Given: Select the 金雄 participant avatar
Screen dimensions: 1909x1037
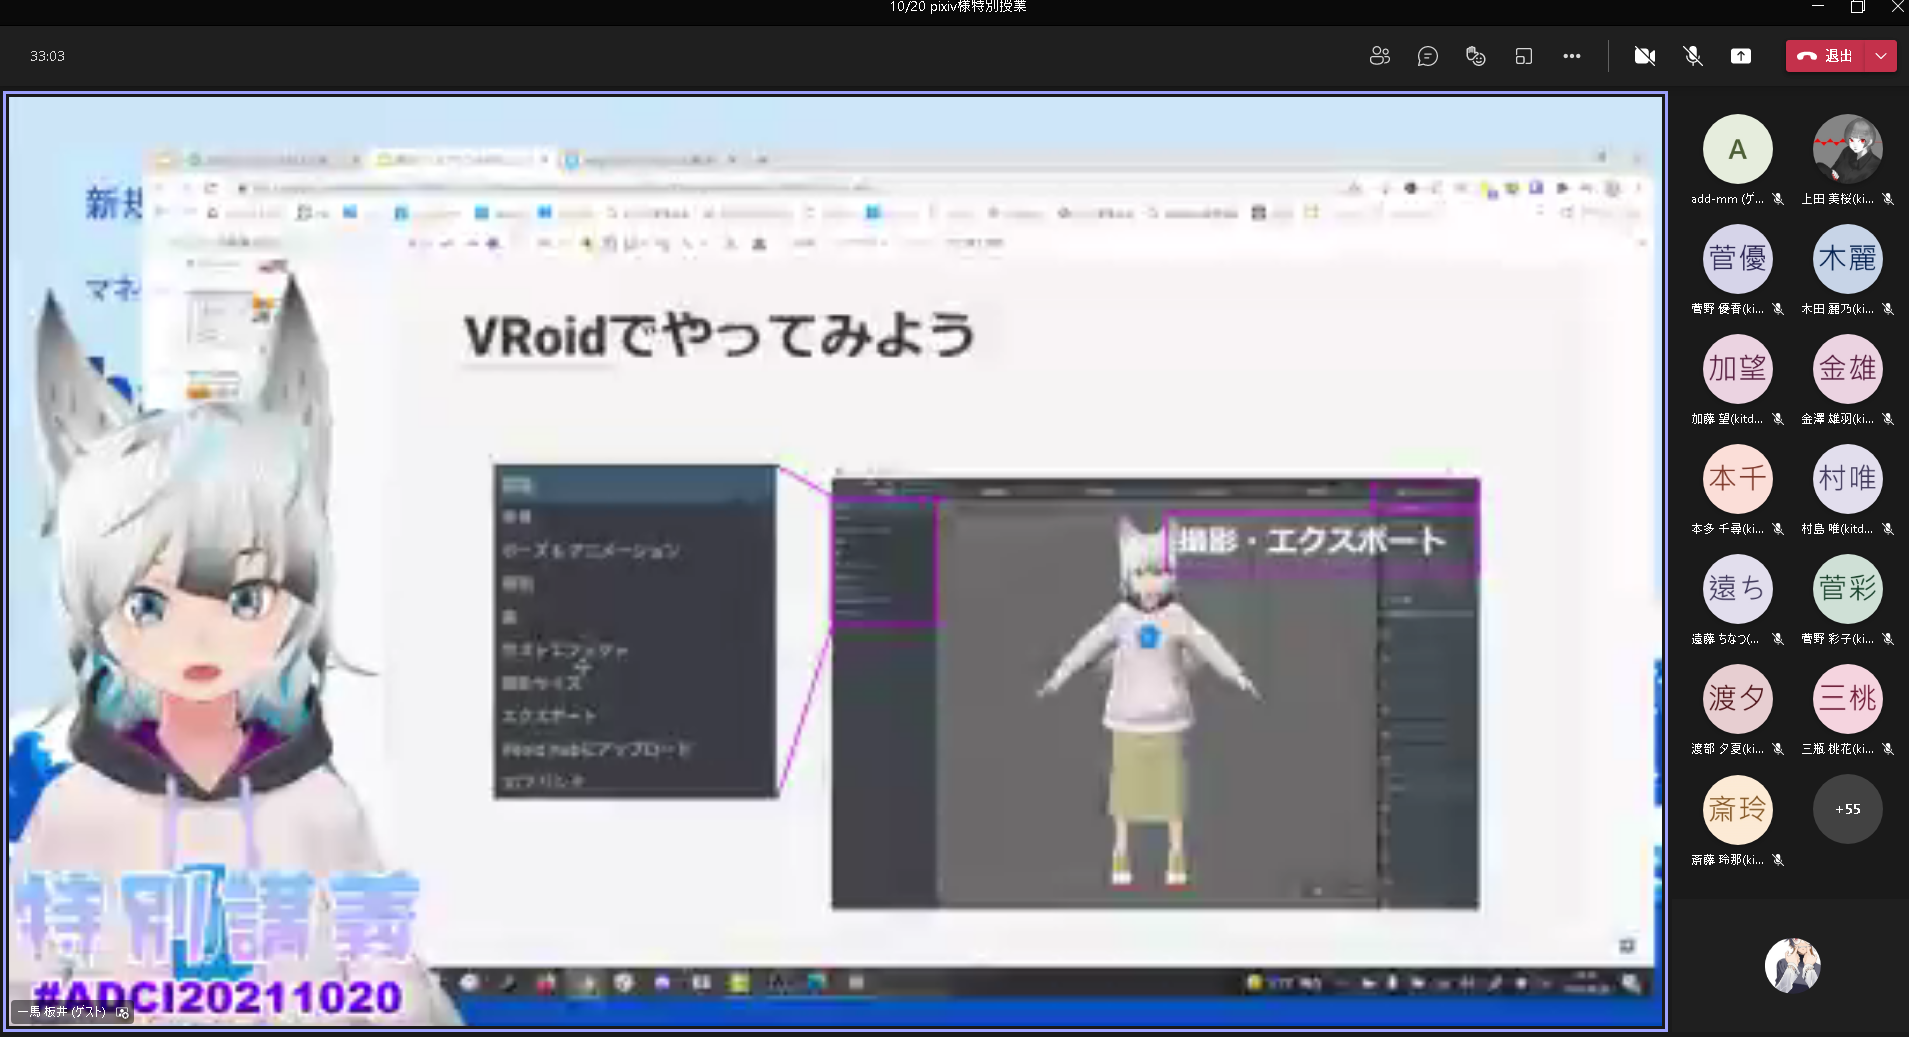Looking at the screenshot, I should pos(1847,369).
